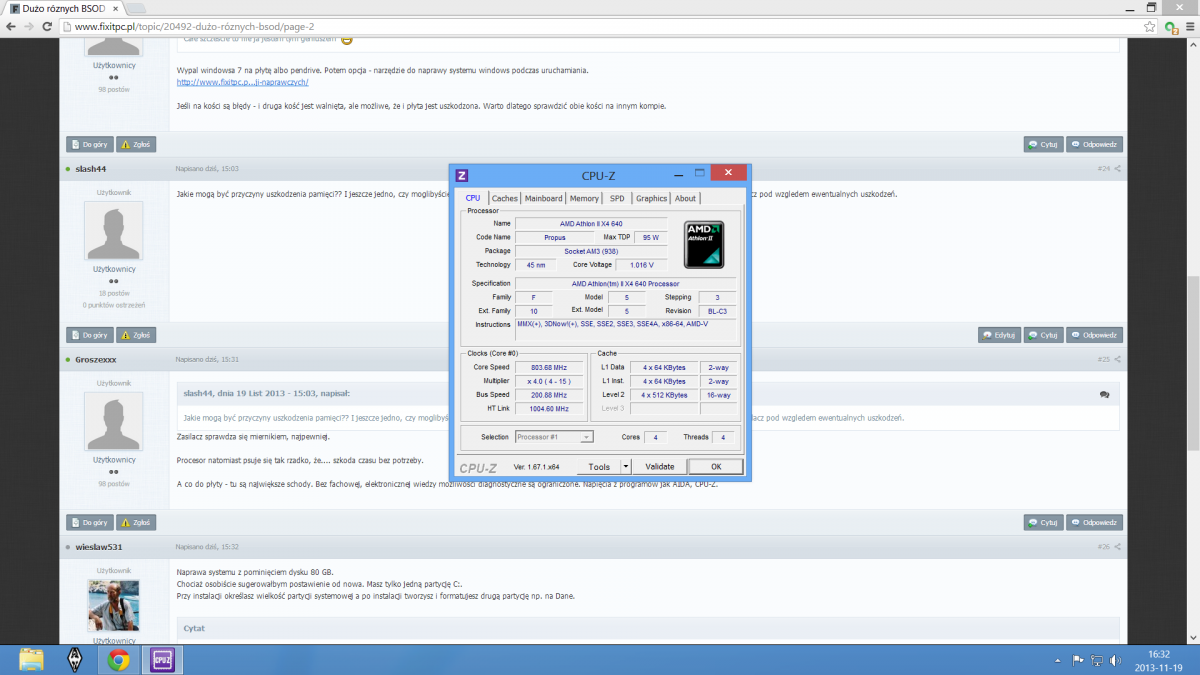Click Do góry under slash44's post
This screenshot has height=675, width=1200.
[x=90, y=335]
